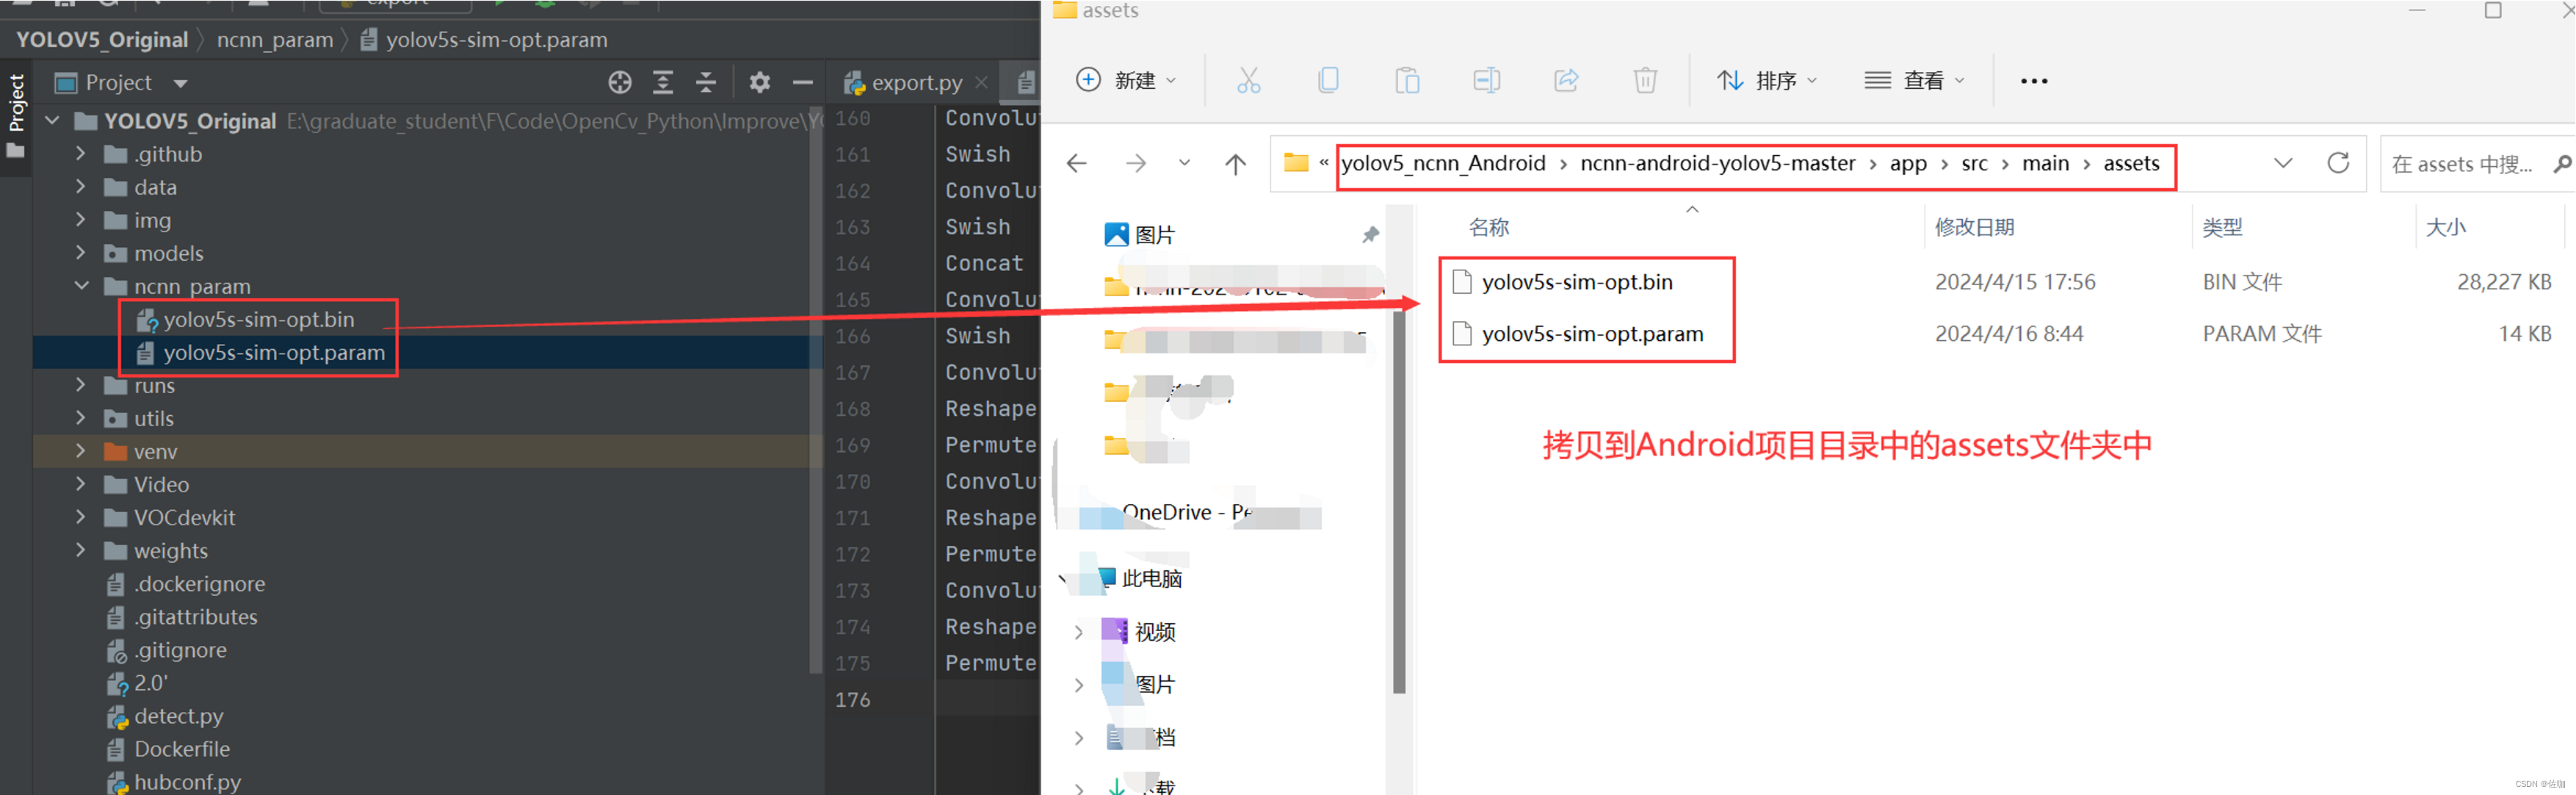Go up one folder level

pos(1236,163)
